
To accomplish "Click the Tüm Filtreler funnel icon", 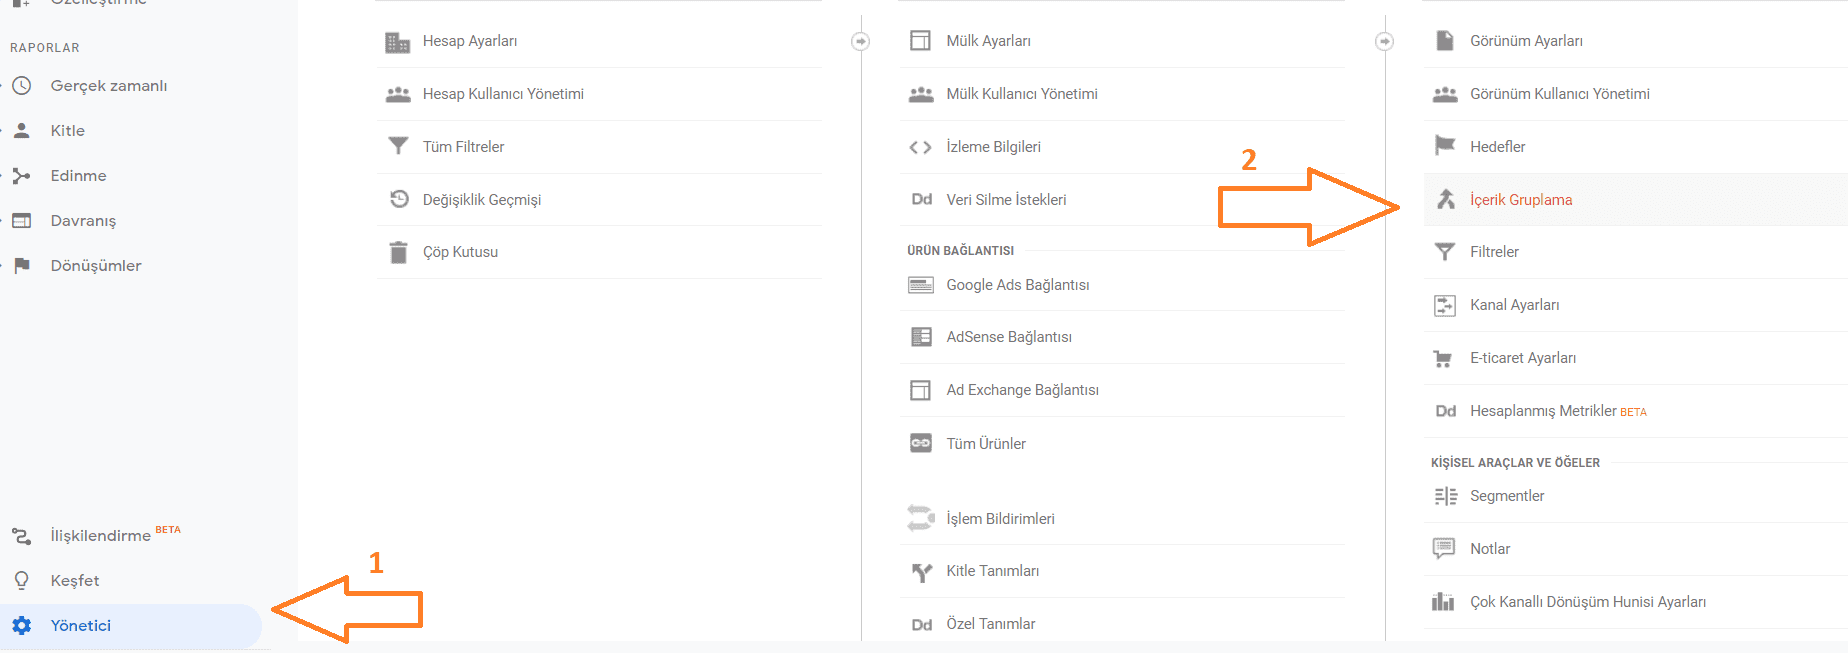I will point(398,147).
